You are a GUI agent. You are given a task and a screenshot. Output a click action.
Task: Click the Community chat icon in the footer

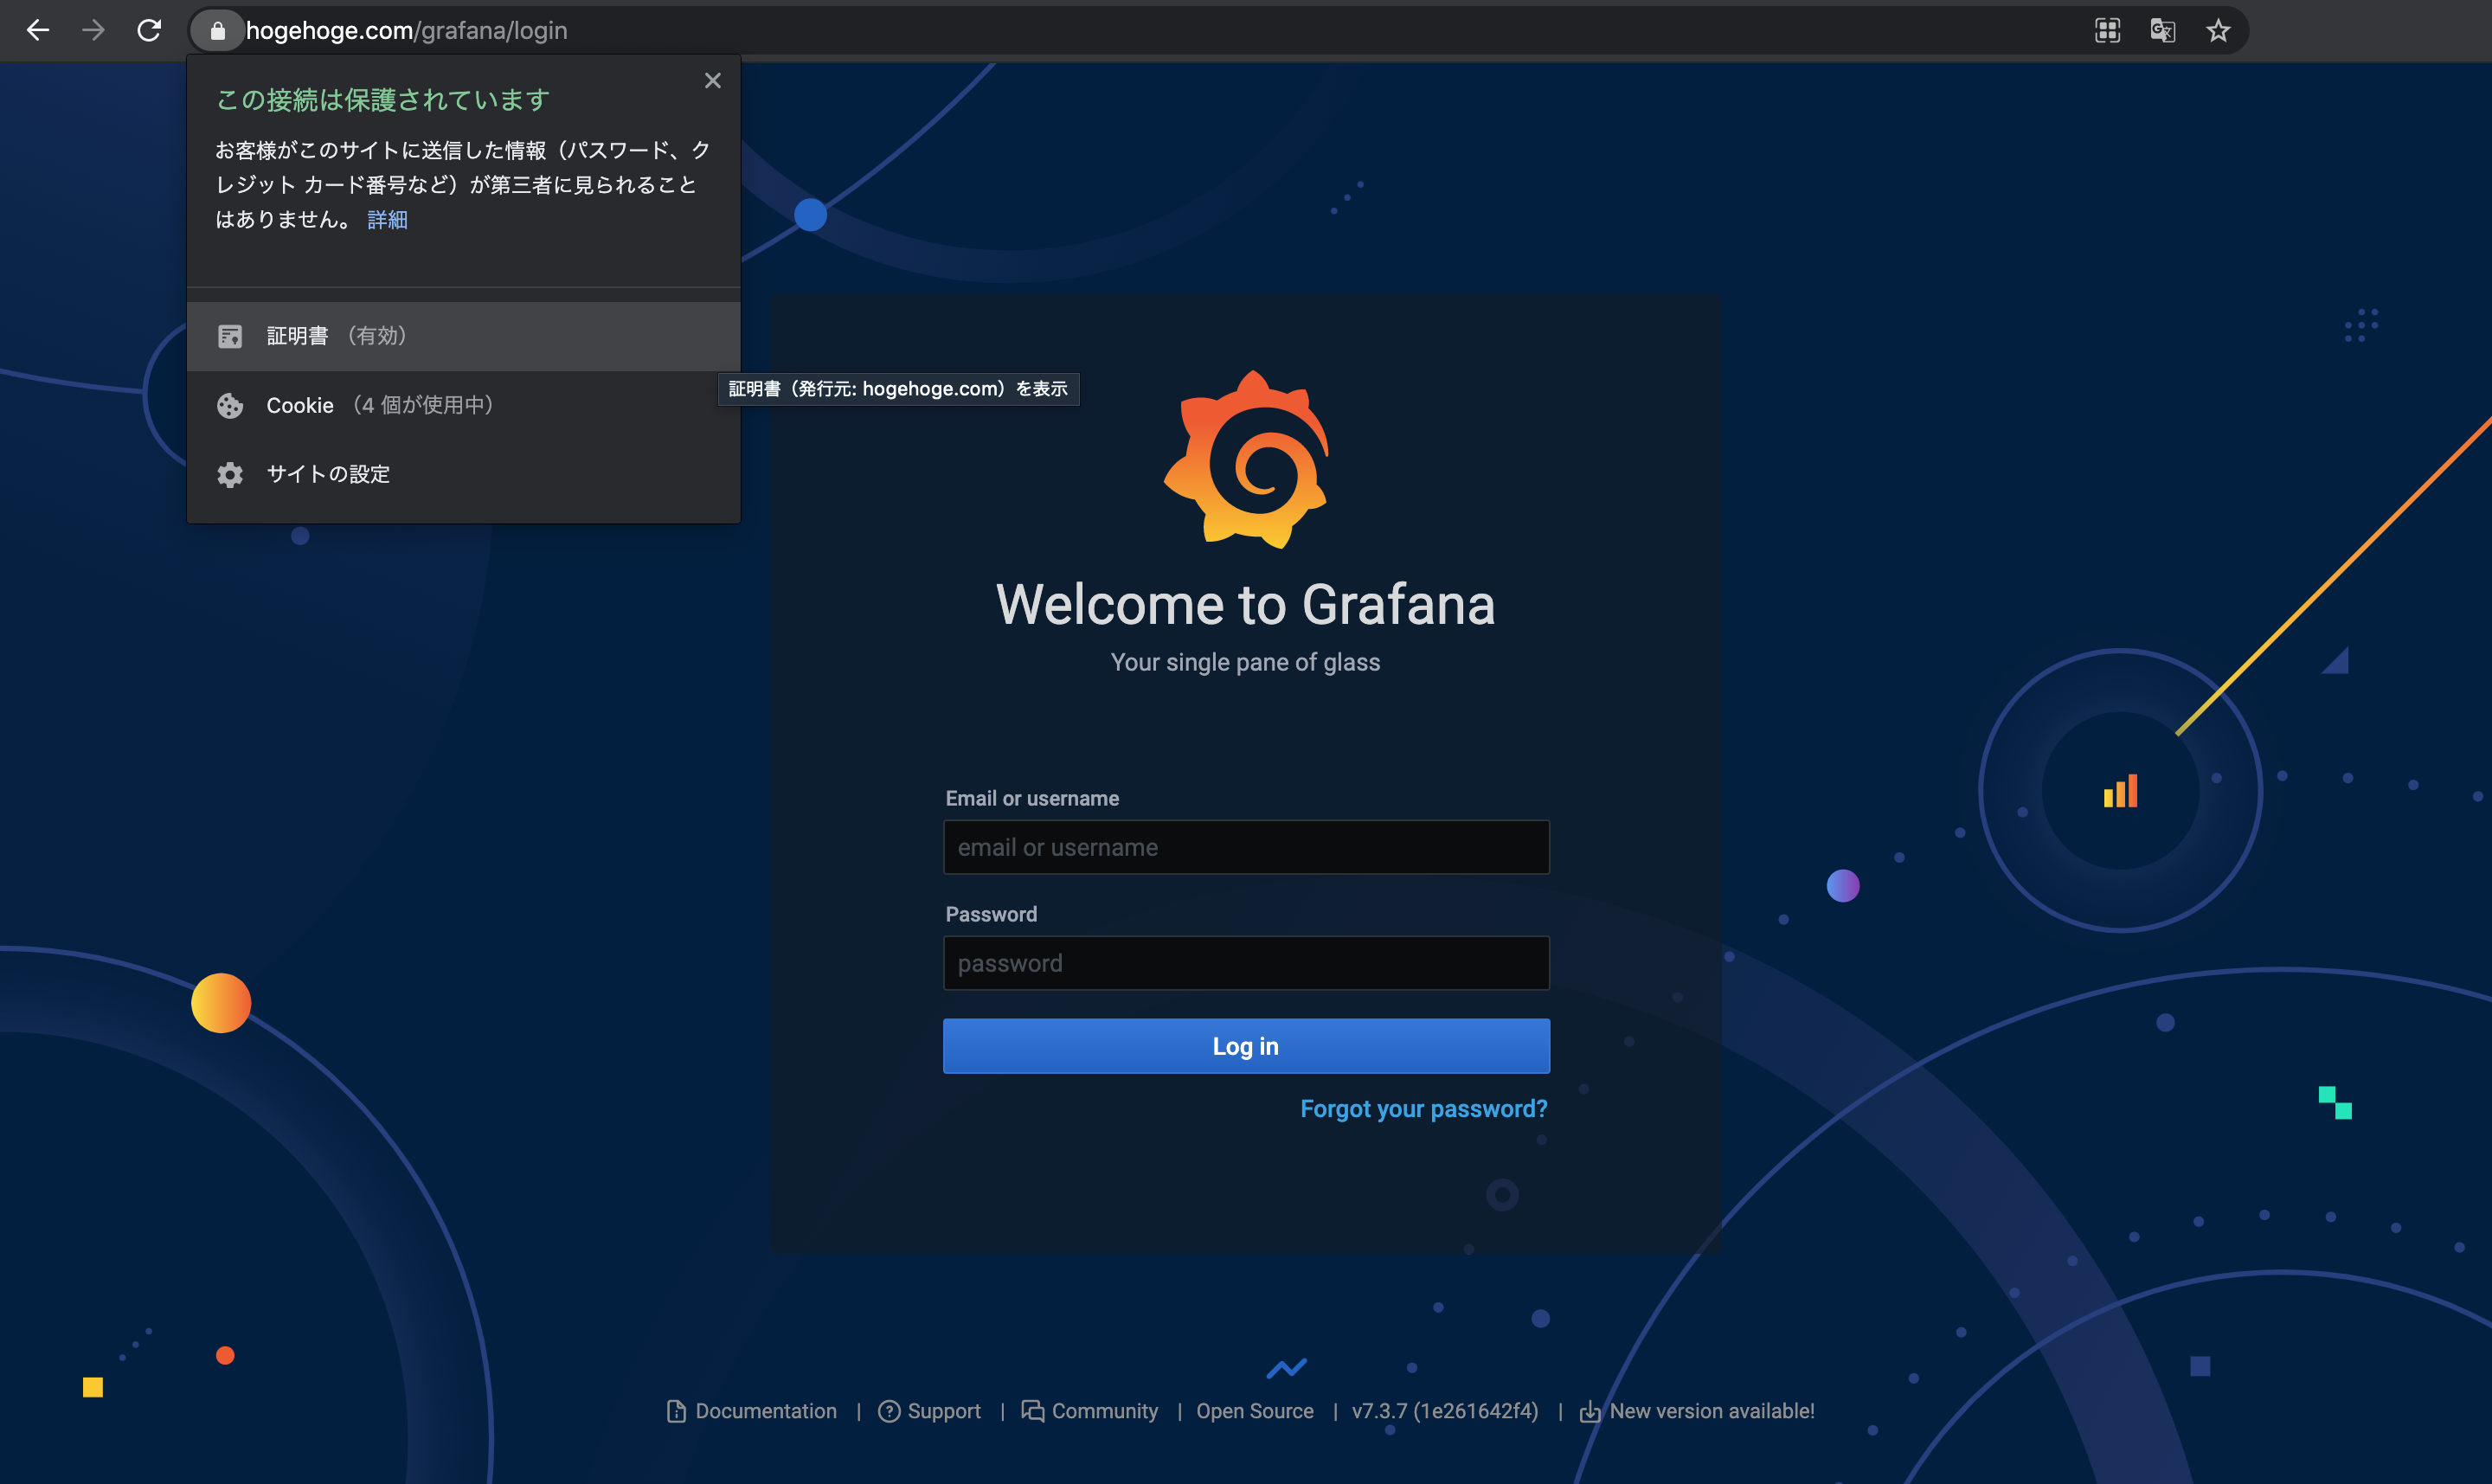click(x=1033, y=1411)
